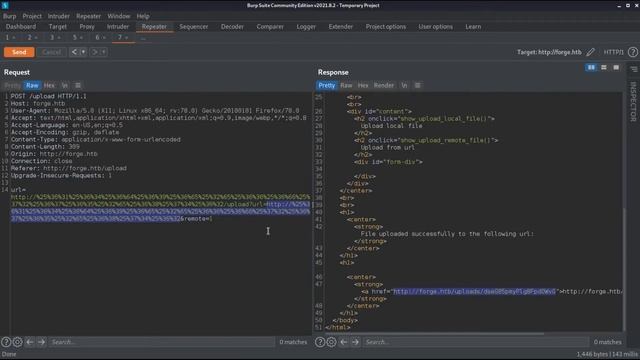Click the response horizontal scrollbar
The image size is (640, 360).
coord(434,333)
